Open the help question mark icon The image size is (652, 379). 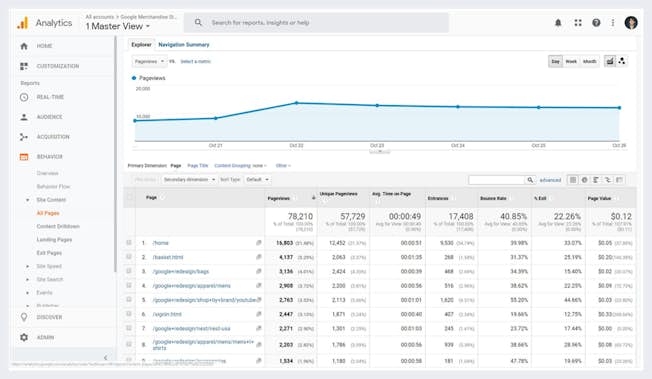click(x=596, y=23)
